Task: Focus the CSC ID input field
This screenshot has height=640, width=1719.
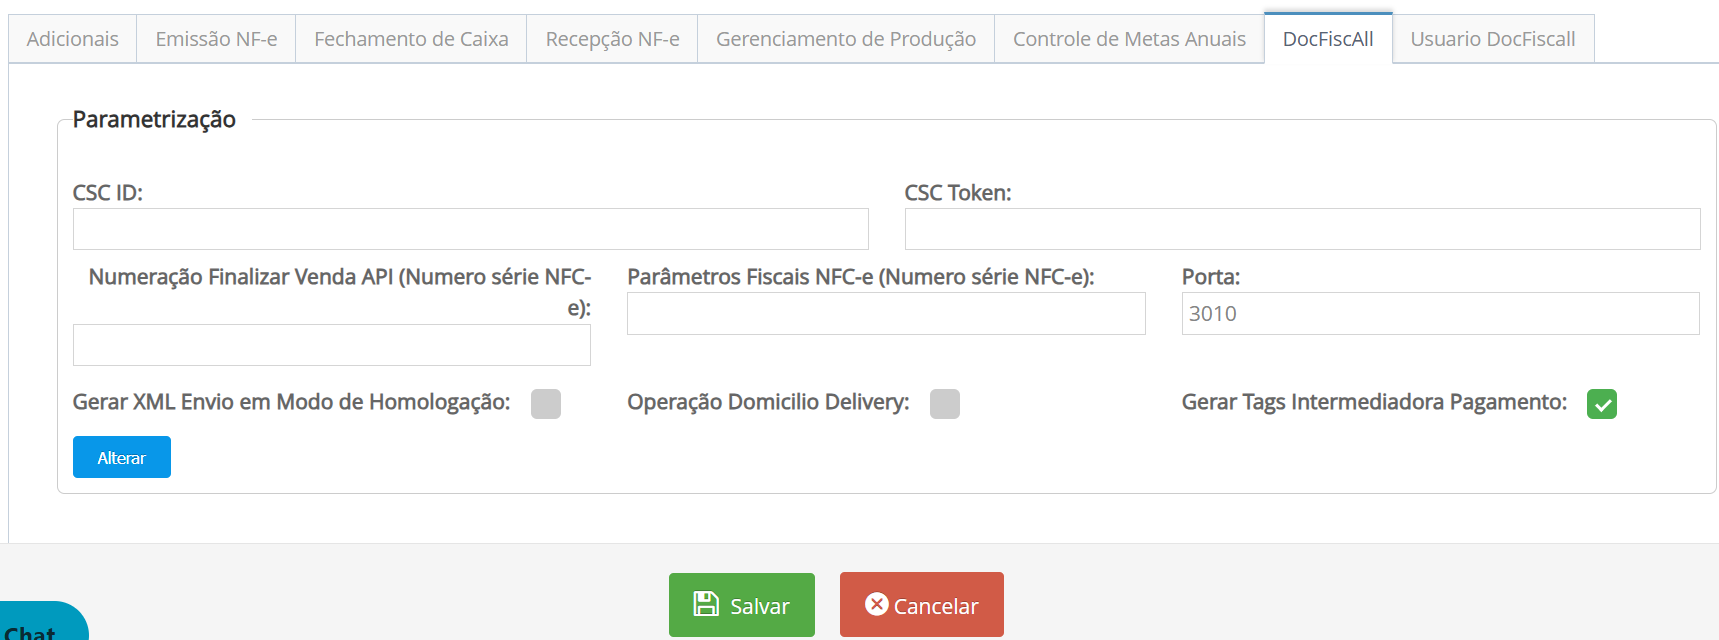Action: (x=470, y=229)
